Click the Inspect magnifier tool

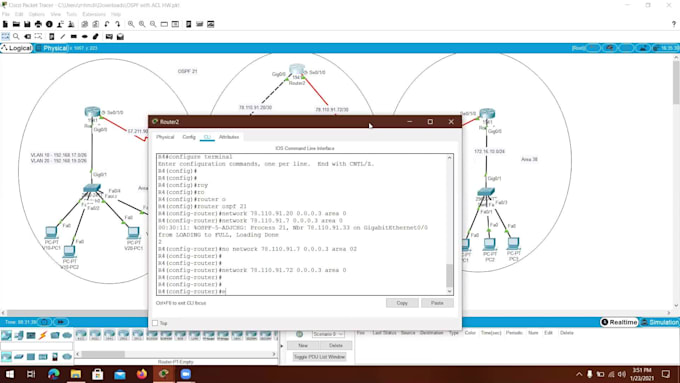pos(16,36)
